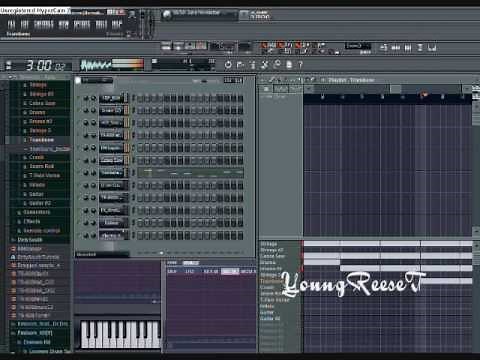
Task: Select T Pain Voice in the browser
Action: pyautogui.click(x=44, y=175)
